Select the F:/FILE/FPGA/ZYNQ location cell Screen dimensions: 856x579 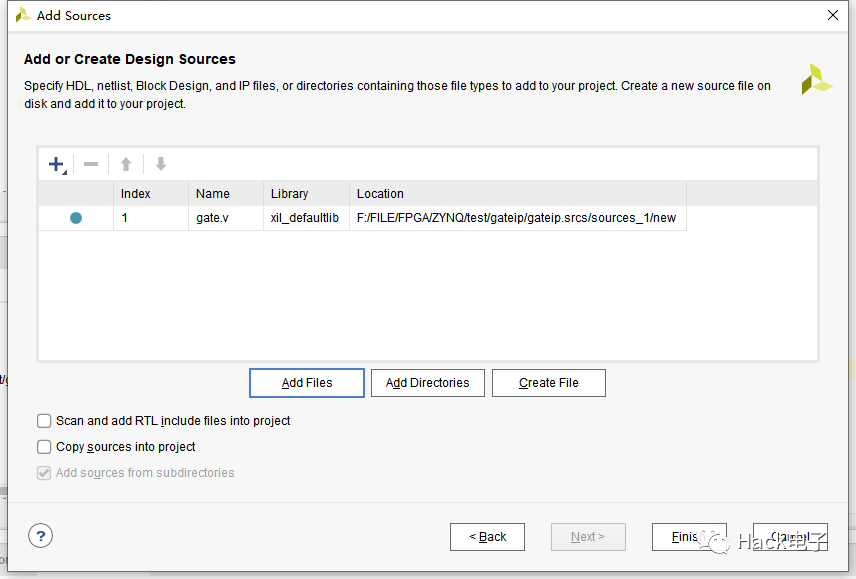click(518, 218)
